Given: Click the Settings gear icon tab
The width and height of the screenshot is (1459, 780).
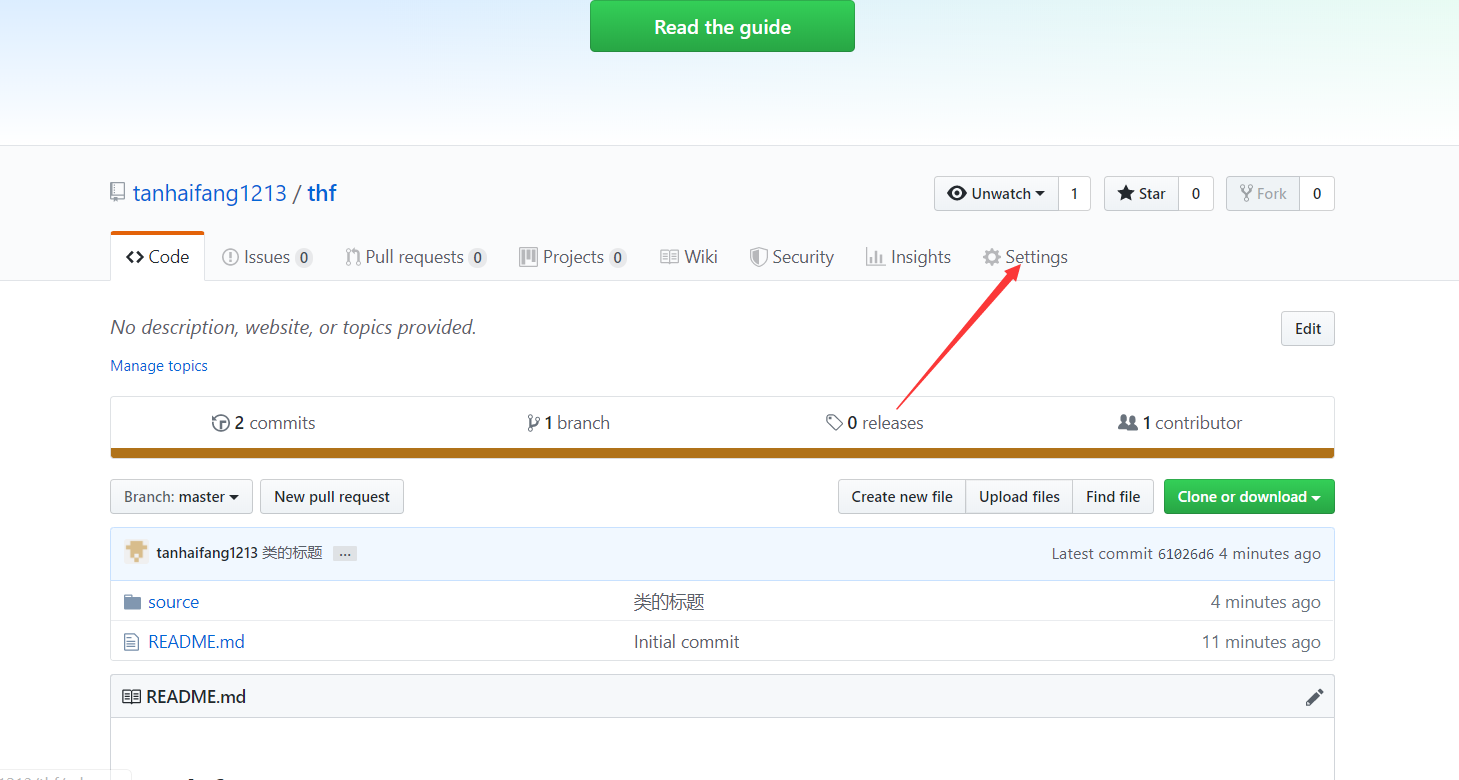Looking at the screenshot, I should tap(1025, 257).
